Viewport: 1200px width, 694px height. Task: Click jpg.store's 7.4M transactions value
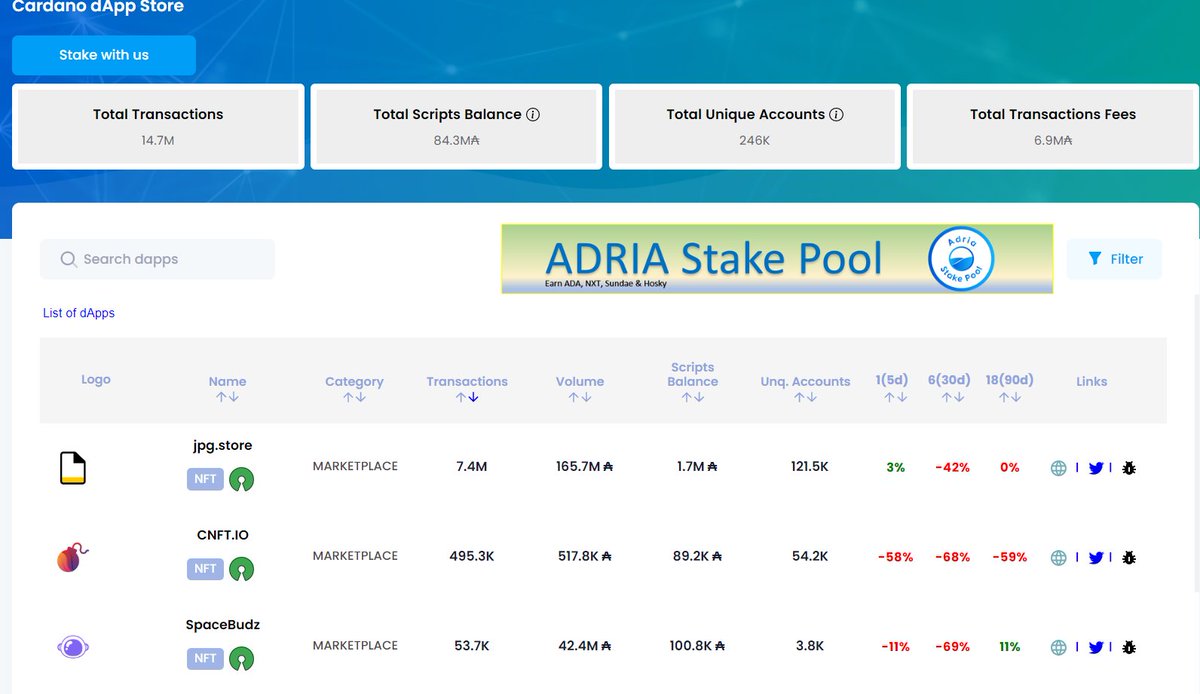pos(471,467)
